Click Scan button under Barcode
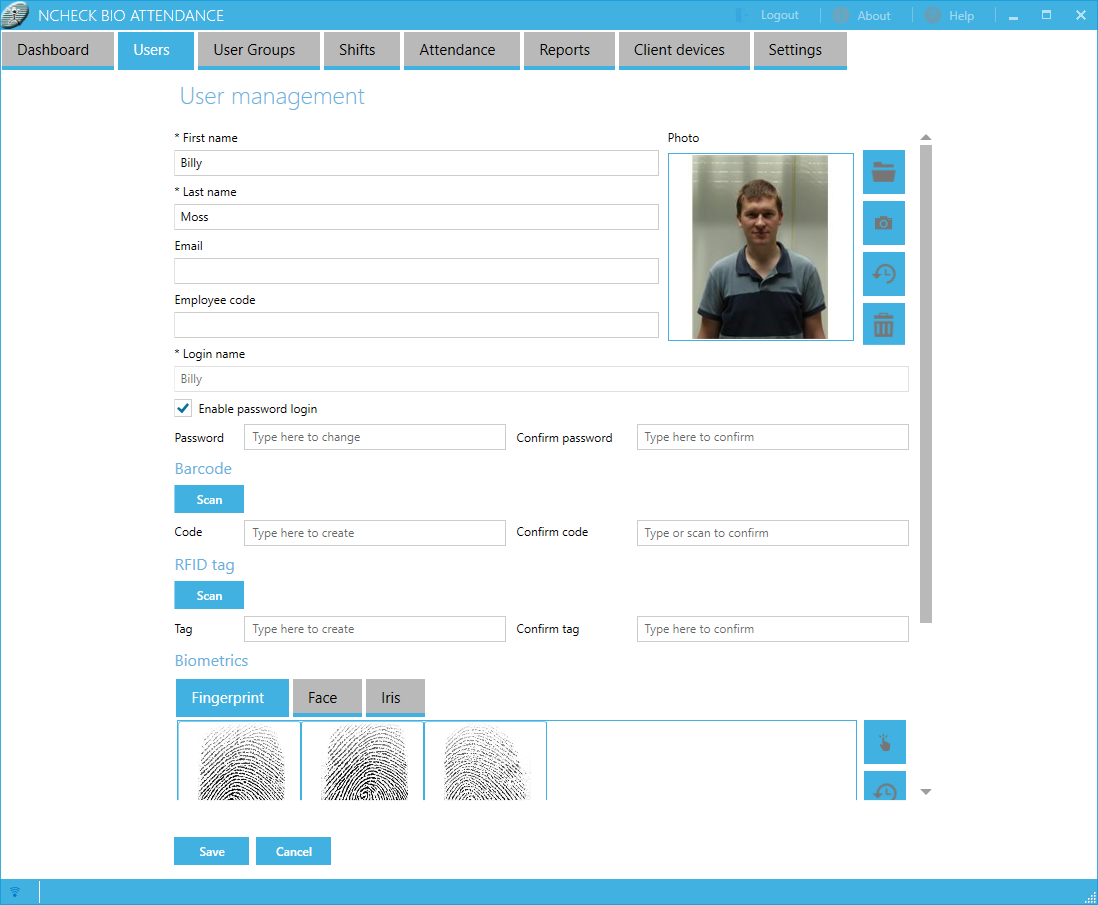Image resolution: width=1098 pixels, height=905 pixels. pyautogui.click(x=209, y=499)
